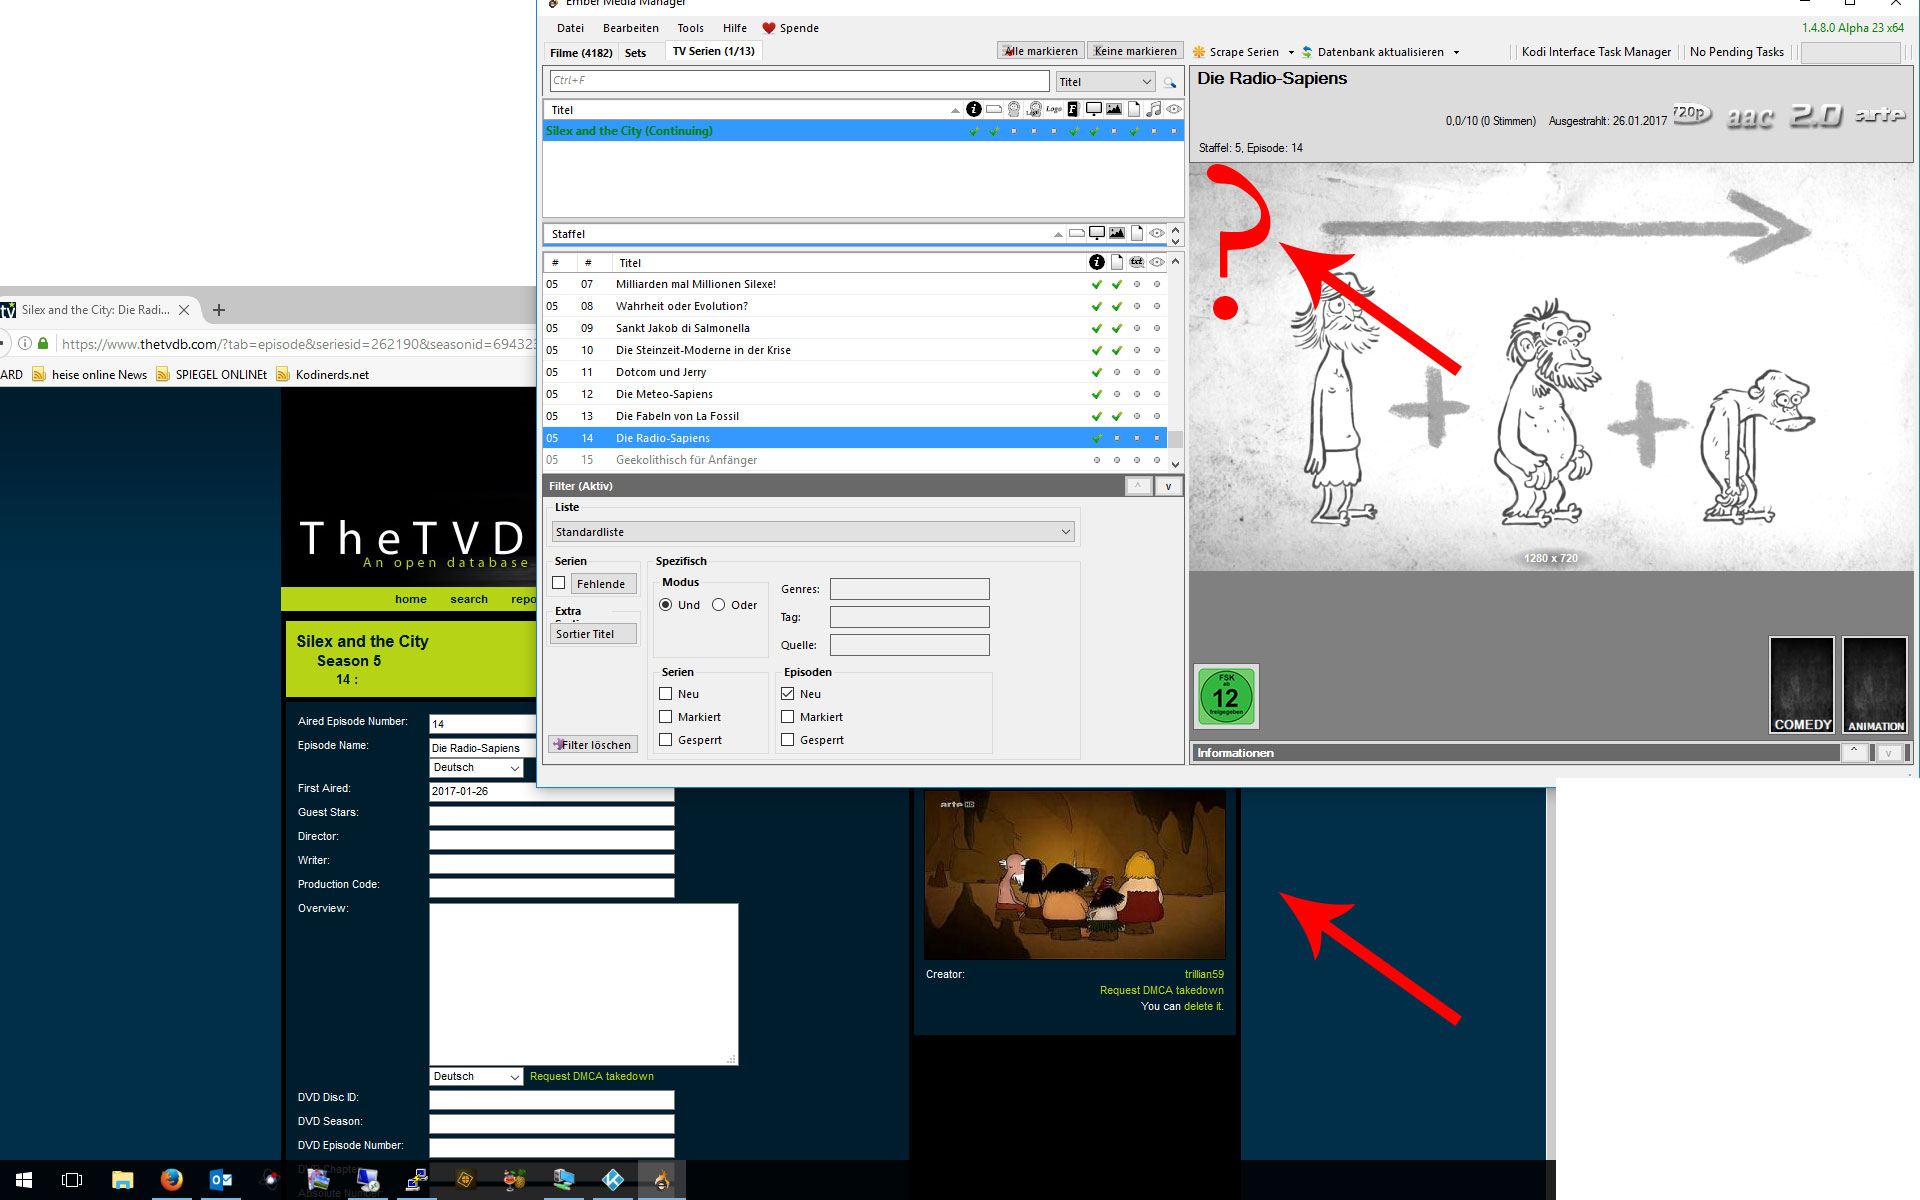The height and width of the screenshot is (1200, 1920).
Task: Uncheck the Episoden Neu checkbox
Action: (x=788, y=694)
